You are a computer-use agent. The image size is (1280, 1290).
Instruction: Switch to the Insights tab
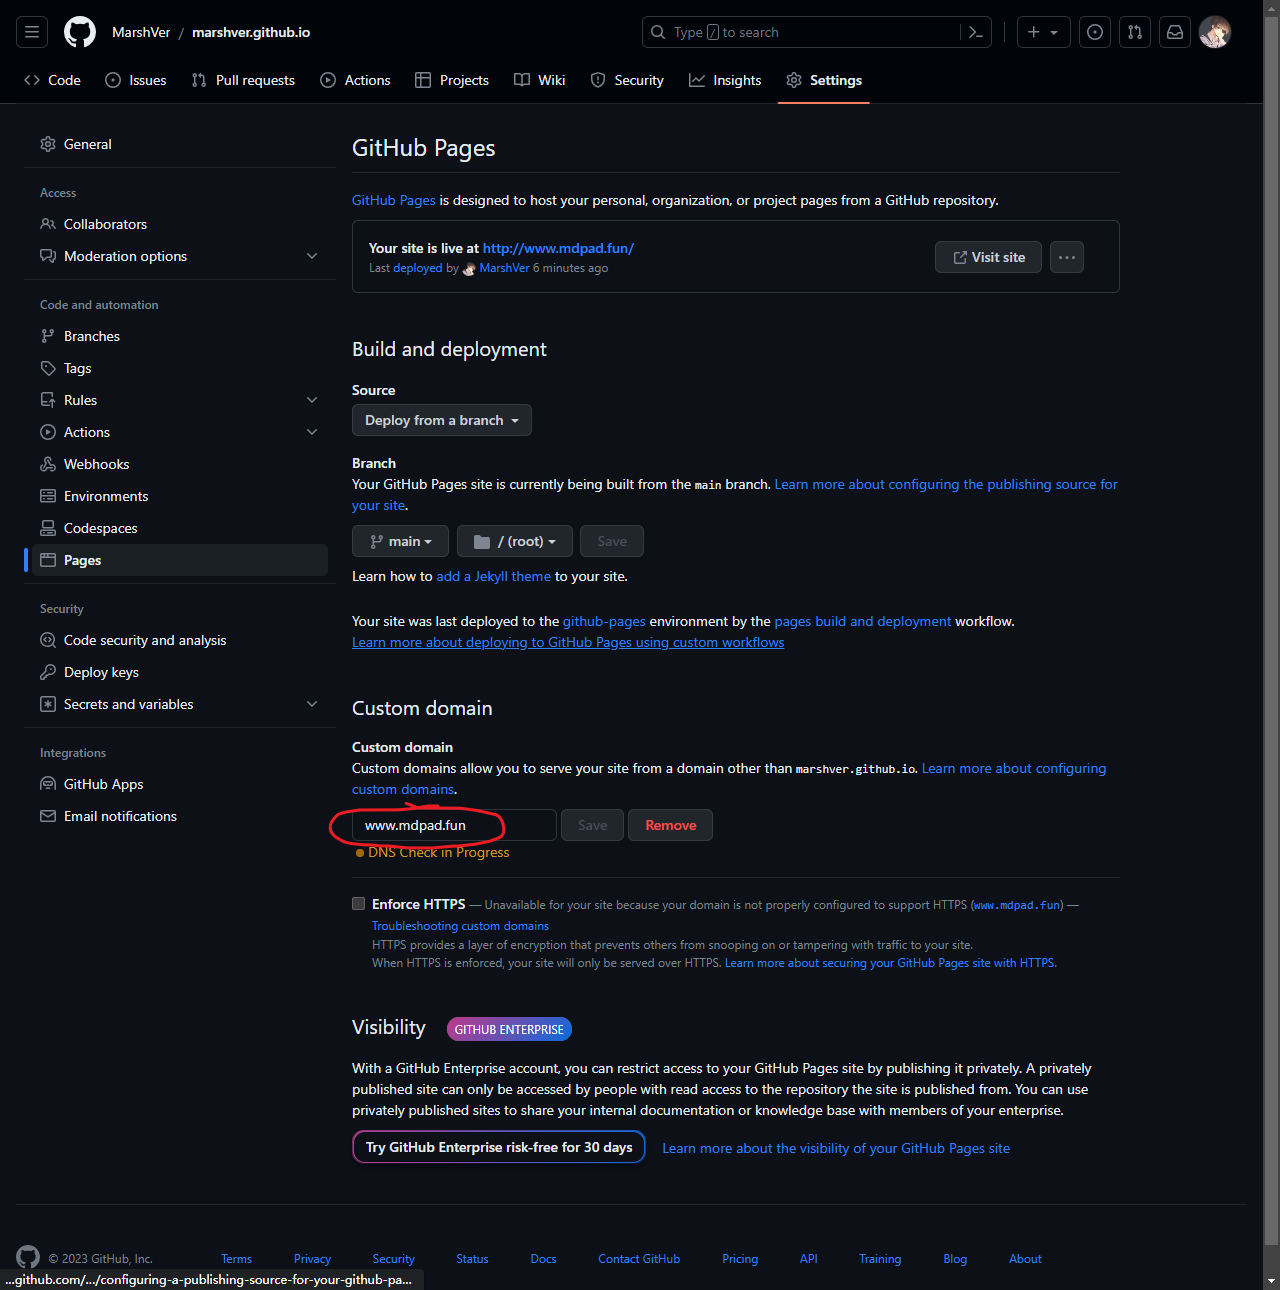click(725, 80)
